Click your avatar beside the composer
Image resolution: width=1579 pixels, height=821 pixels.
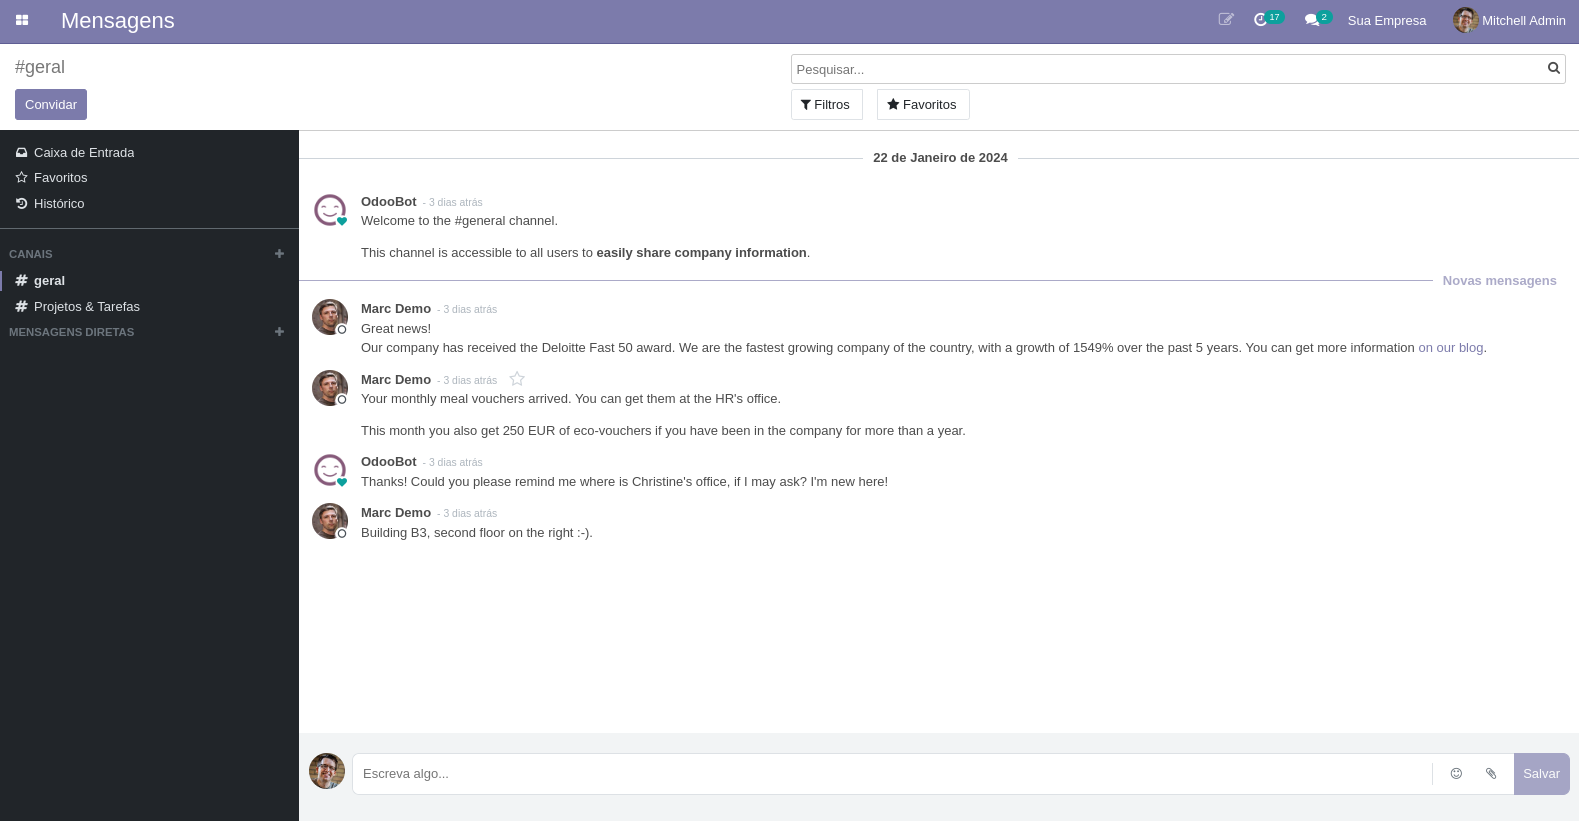pyautogui.click(x=327, y=771)
